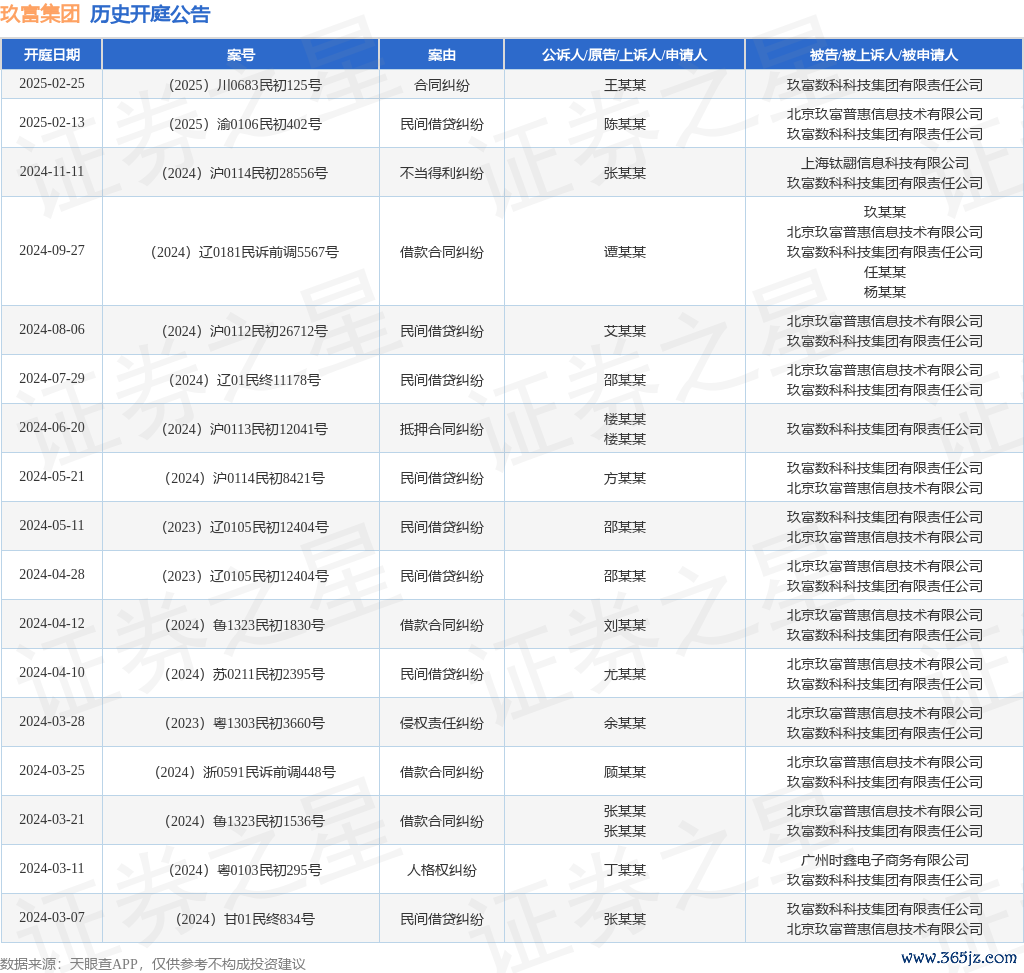Click plaintiff 谭某某

(x=624, y=252)
